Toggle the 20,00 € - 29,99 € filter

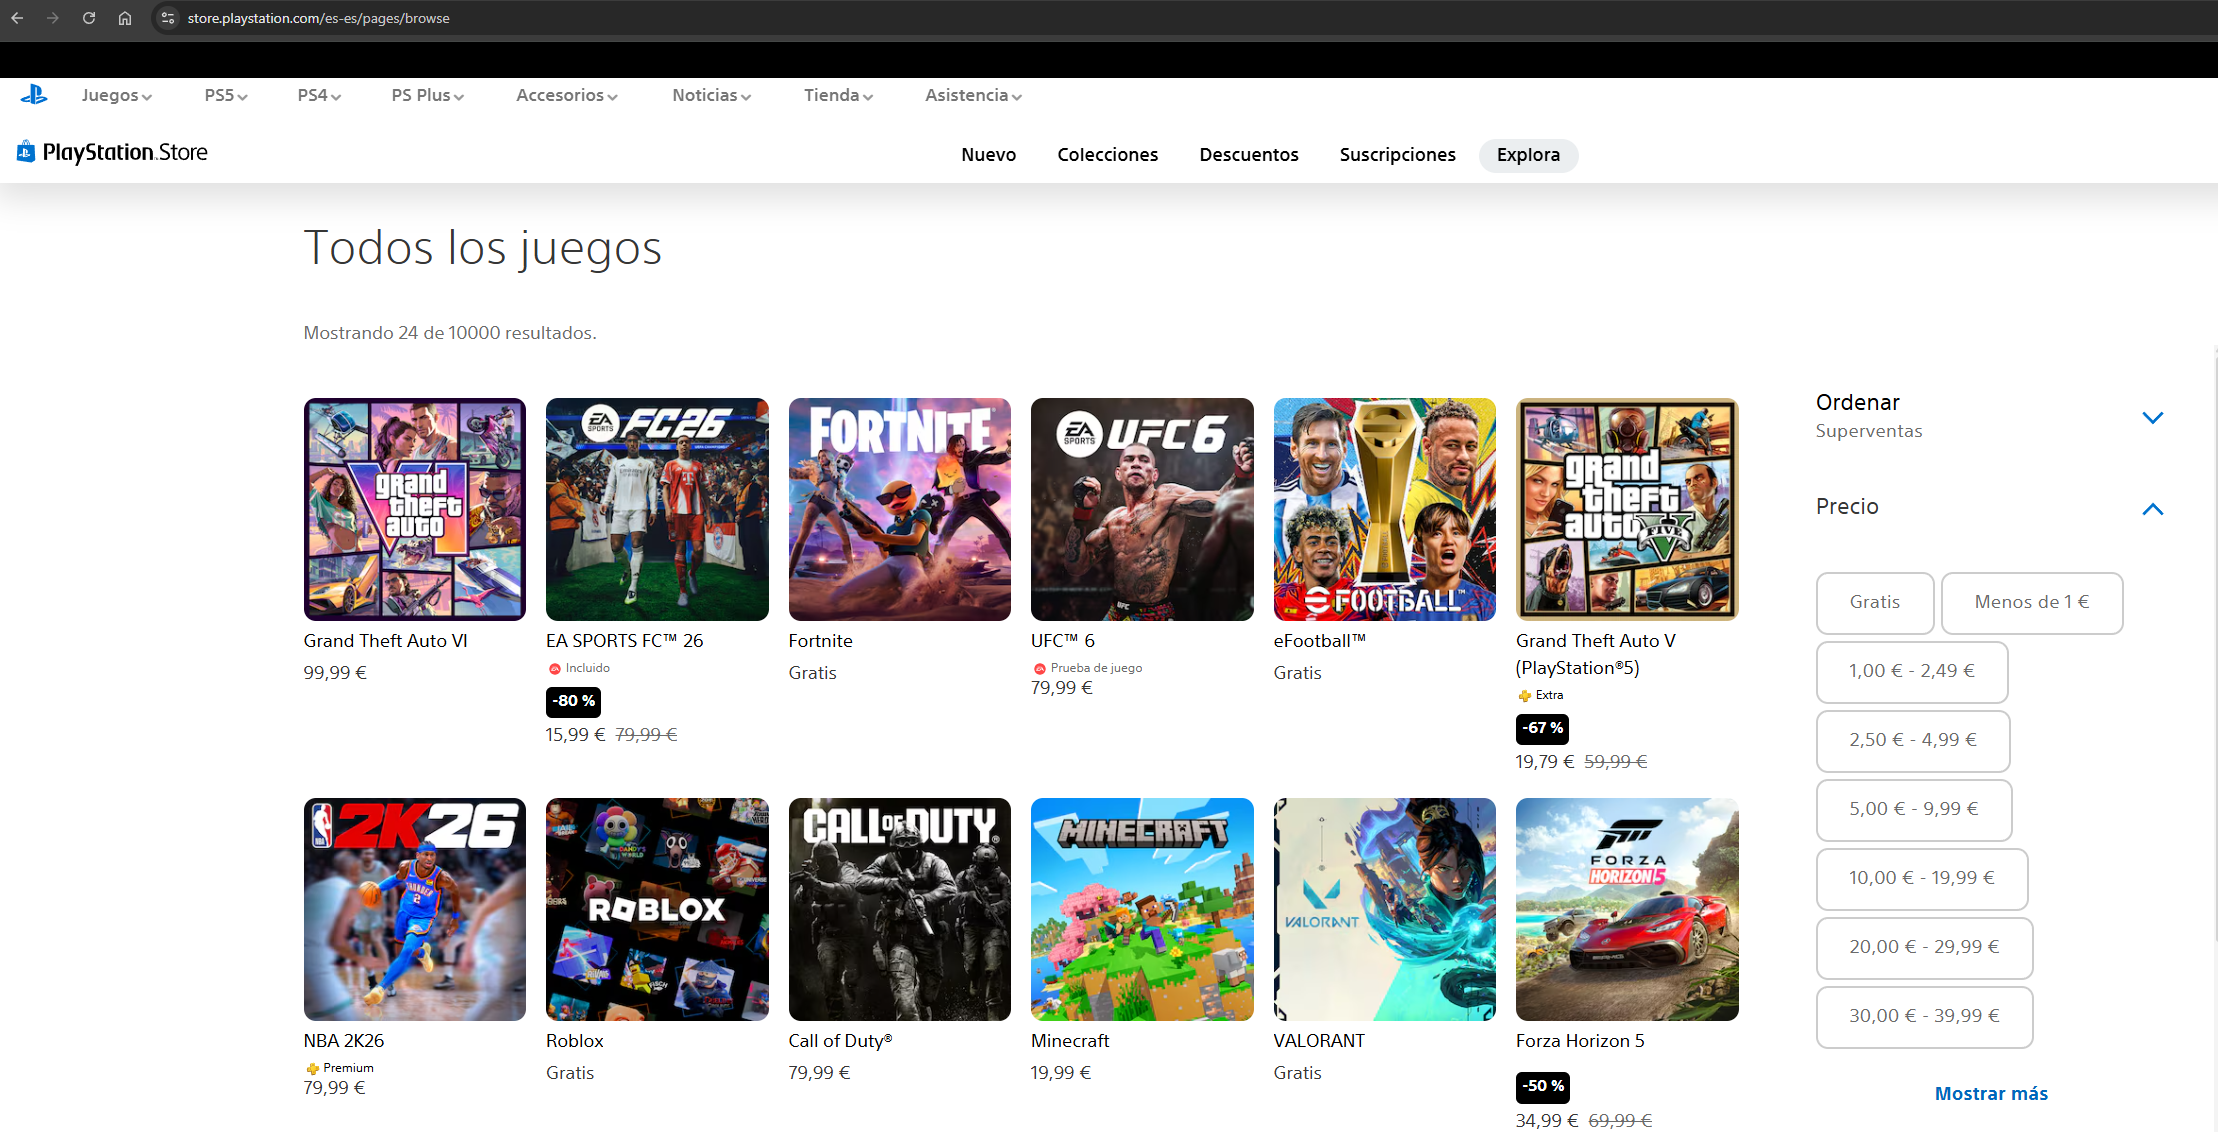tap(1925, 947)
